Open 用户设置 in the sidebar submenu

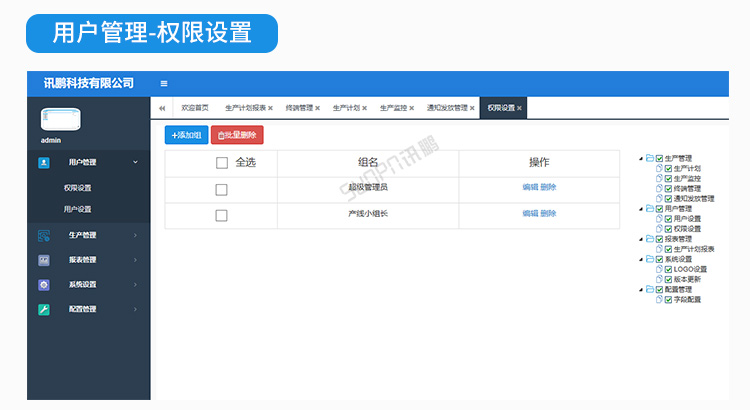tap(77, 209)
